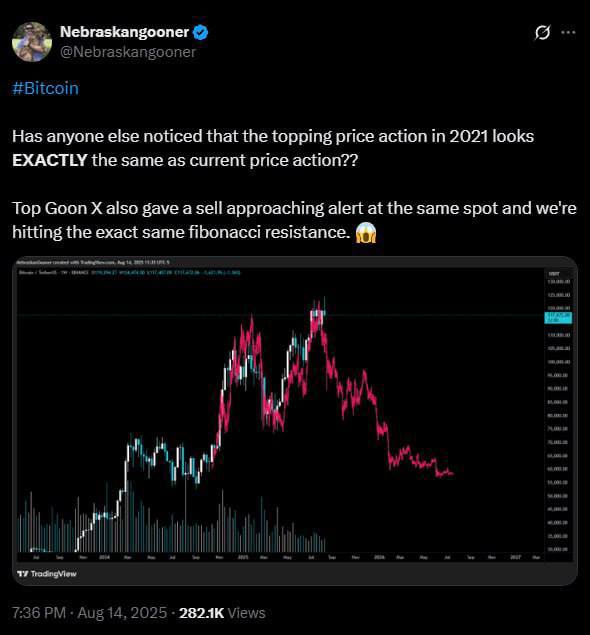The image size is (590, 635).
Task: Click the pink projected line's end point
Action: point(452,473)
